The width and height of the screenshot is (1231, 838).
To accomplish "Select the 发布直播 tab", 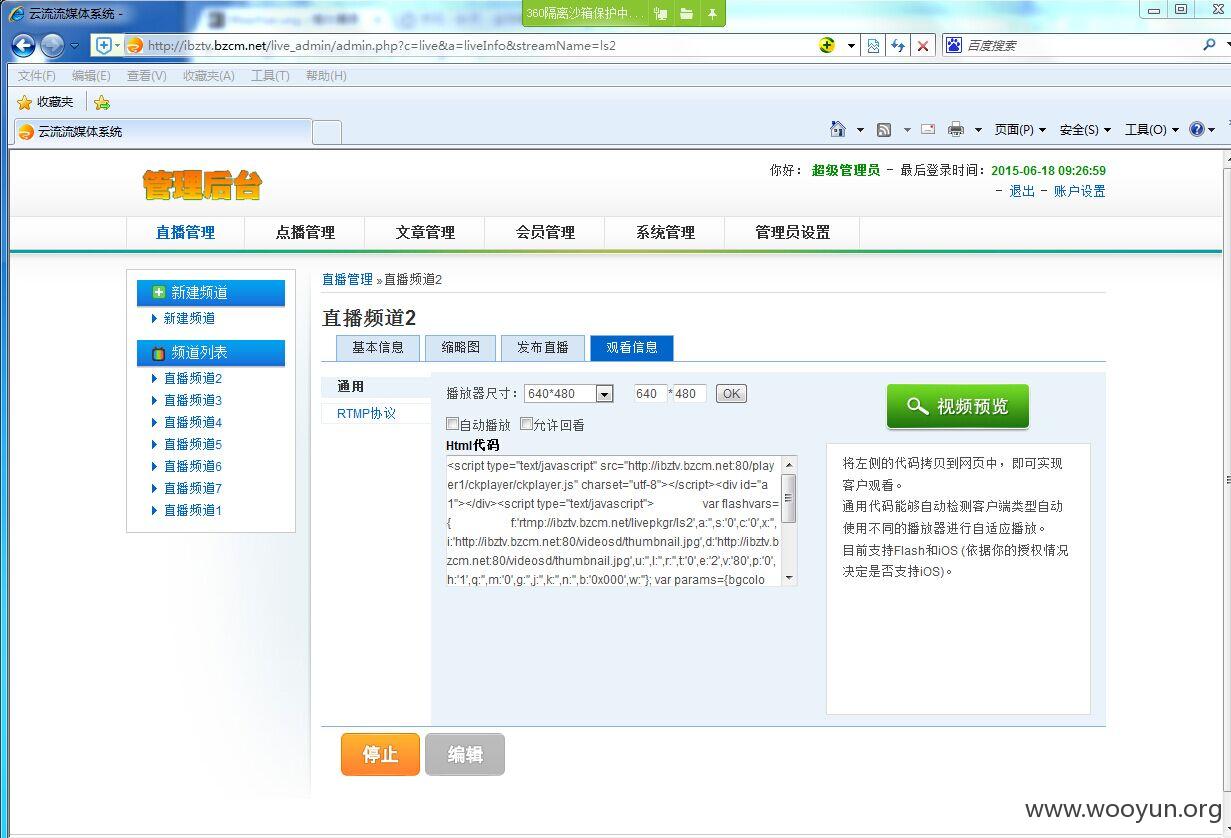I will 543,348.
